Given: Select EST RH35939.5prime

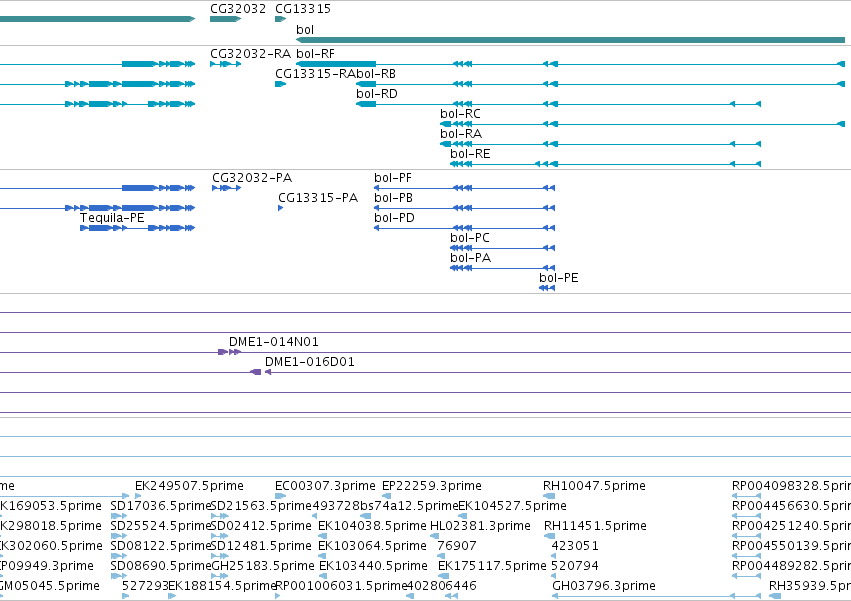Looking at the screenshot, I should [810, 586].
